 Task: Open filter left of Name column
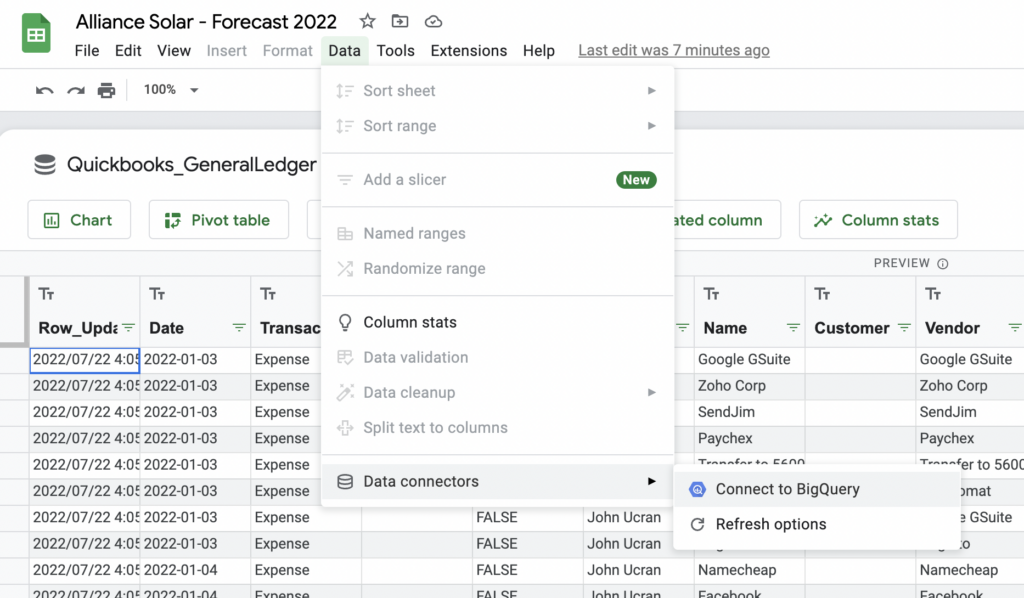click(x=682, y=328)
